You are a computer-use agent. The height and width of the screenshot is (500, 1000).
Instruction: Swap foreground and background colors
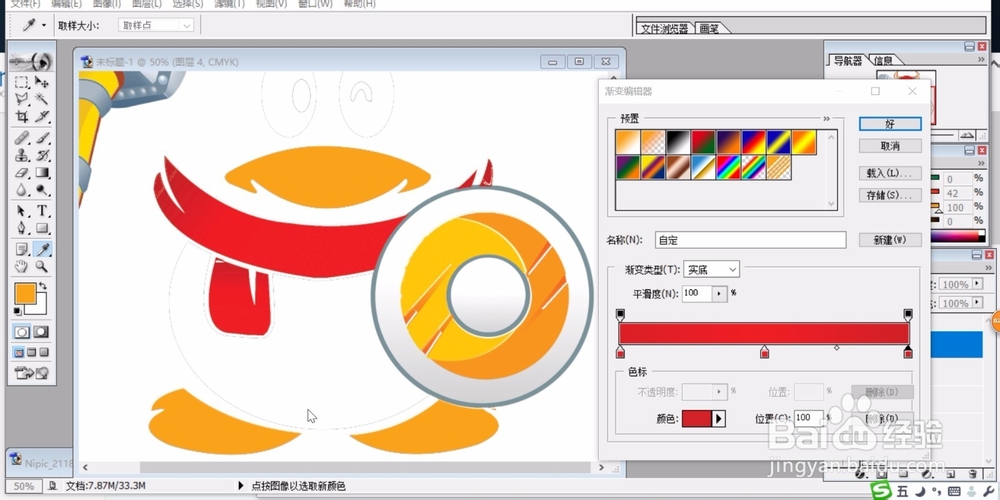(43, 286)
